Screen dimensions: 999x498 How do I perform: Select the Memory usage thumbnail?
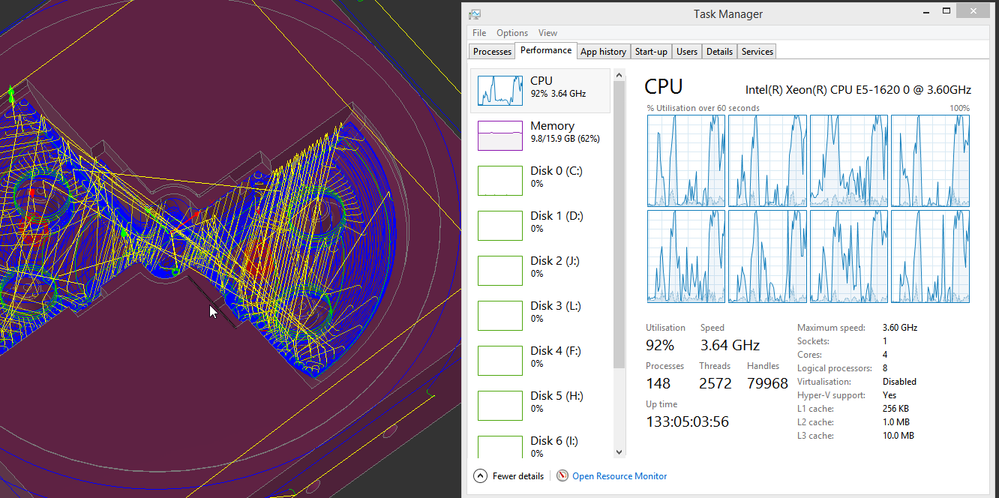[x=500, y=135]
